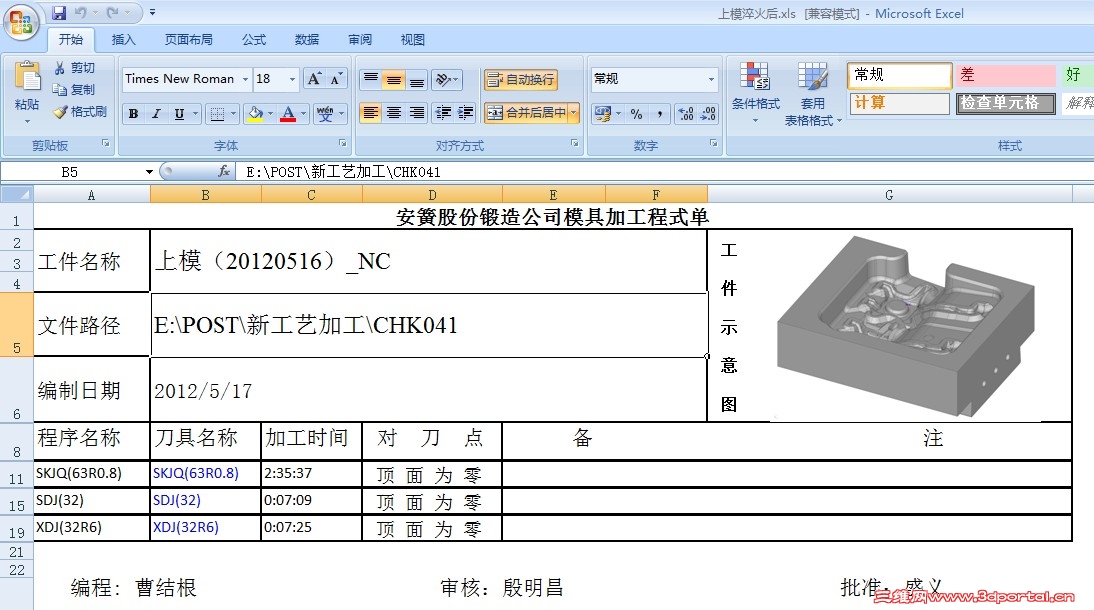Apply the 检查单元格 cell style
Viewport: 1094px width, 610px height.
point(1004,103)
